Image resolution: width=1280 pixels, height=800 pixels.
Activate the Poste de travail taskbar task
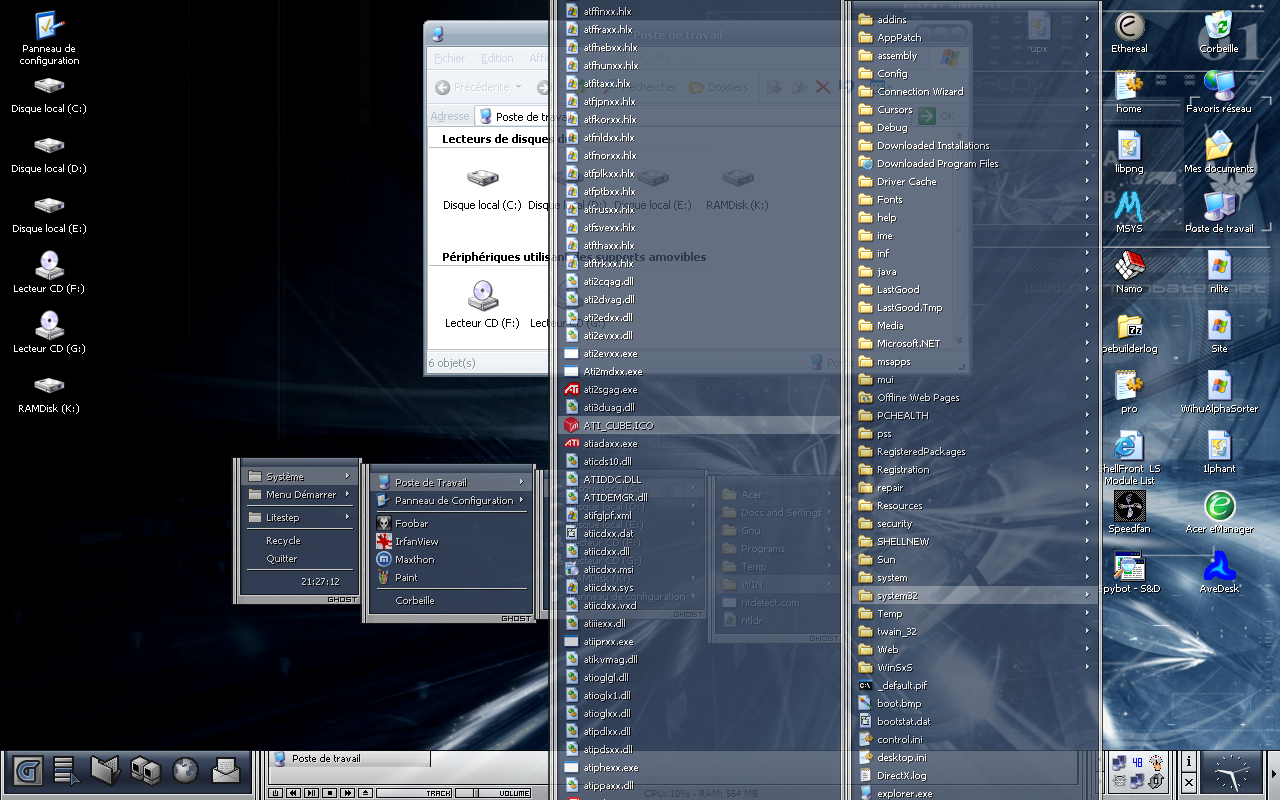[349, 759]
